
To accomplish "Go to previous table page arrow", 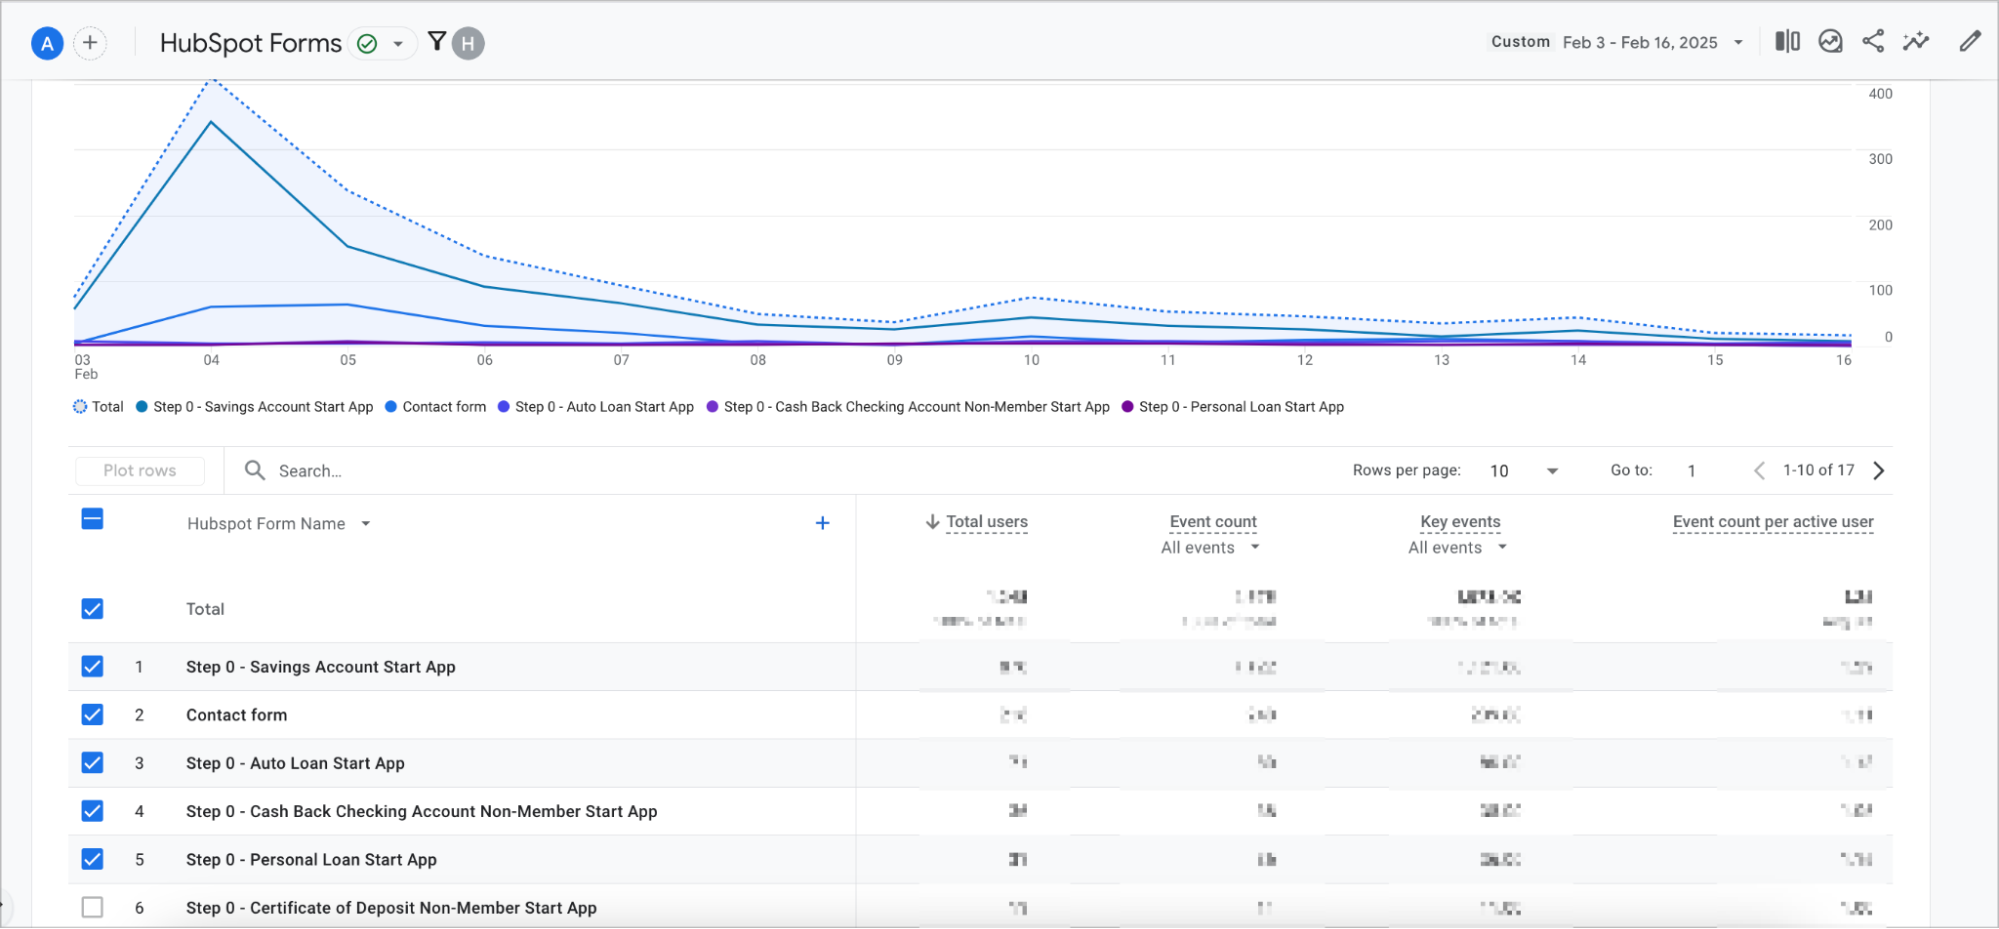I will click(1759, 471).
